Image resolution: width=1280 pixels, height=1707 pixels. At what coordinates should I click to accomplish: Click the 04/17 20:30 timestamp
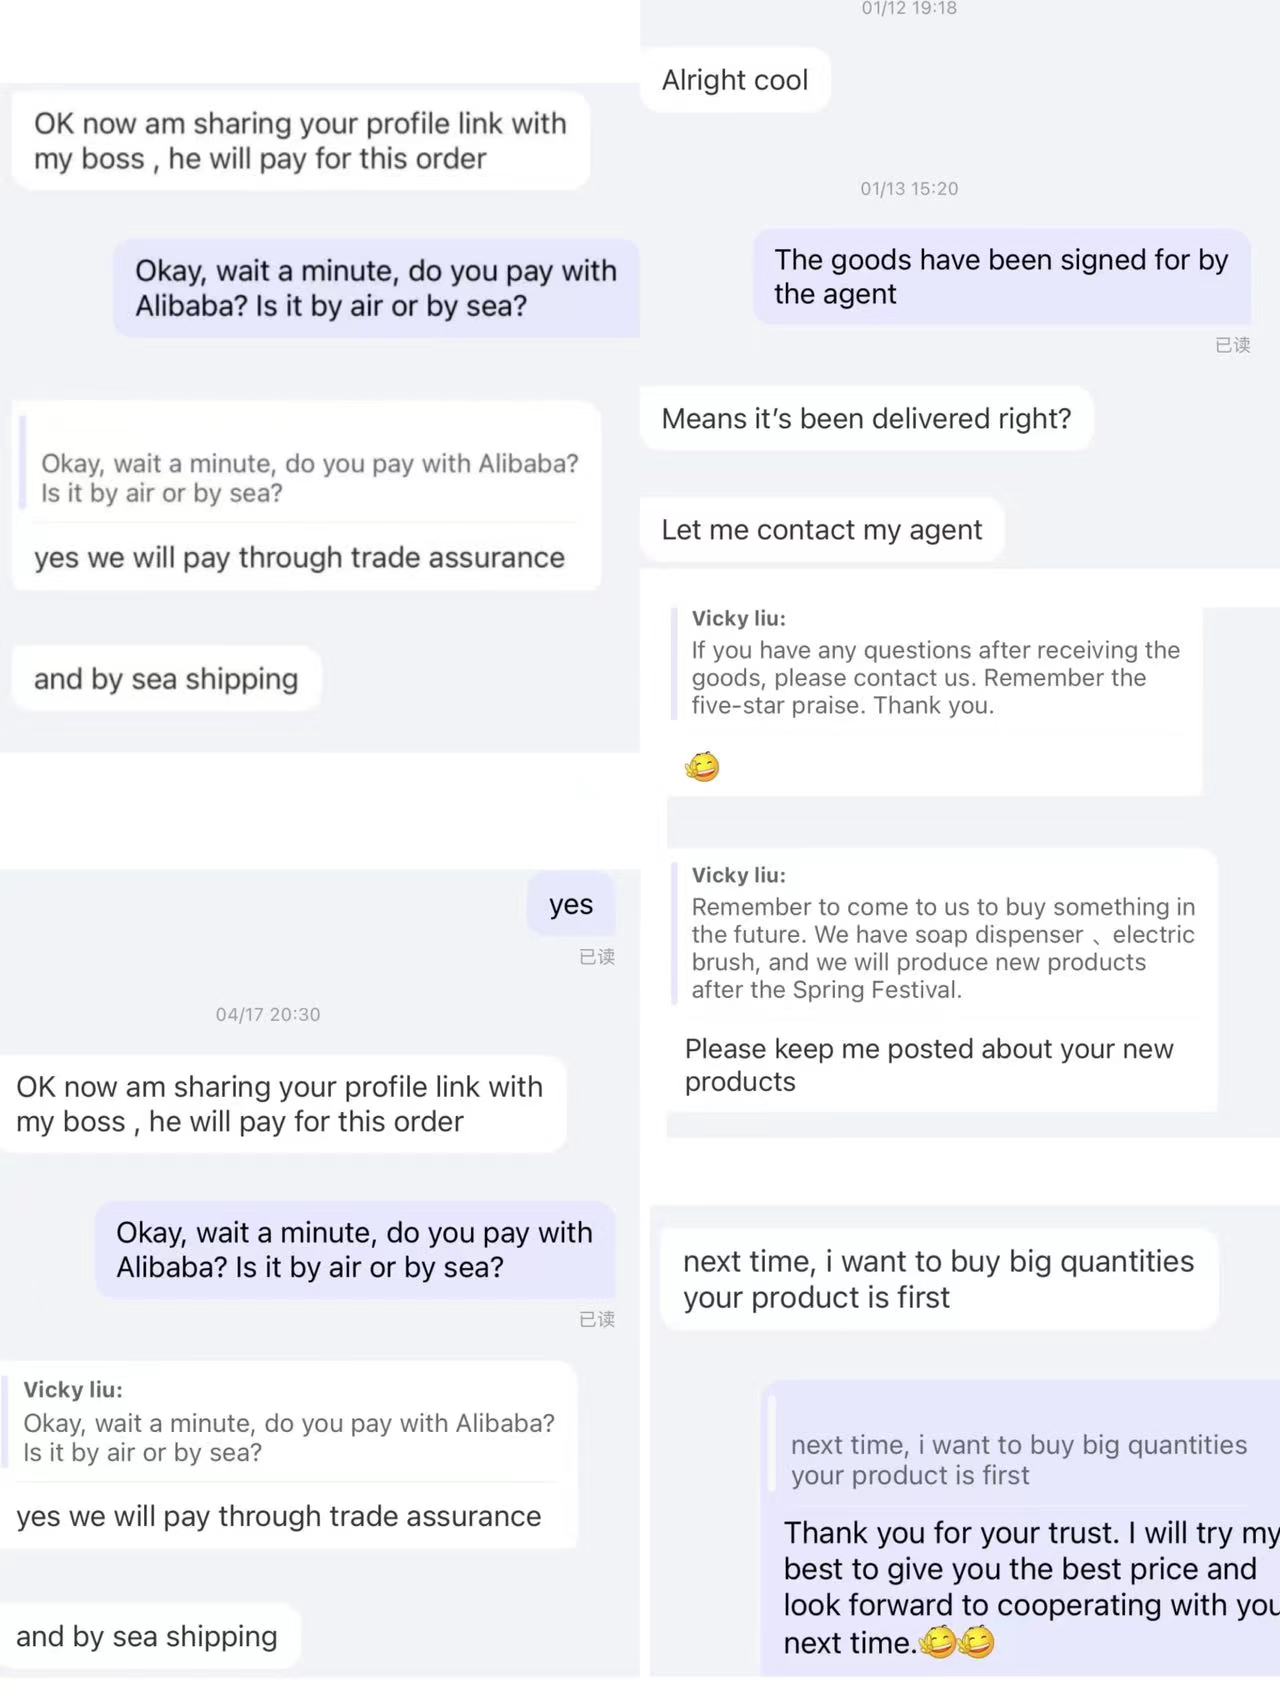[x=268, y=1014]
